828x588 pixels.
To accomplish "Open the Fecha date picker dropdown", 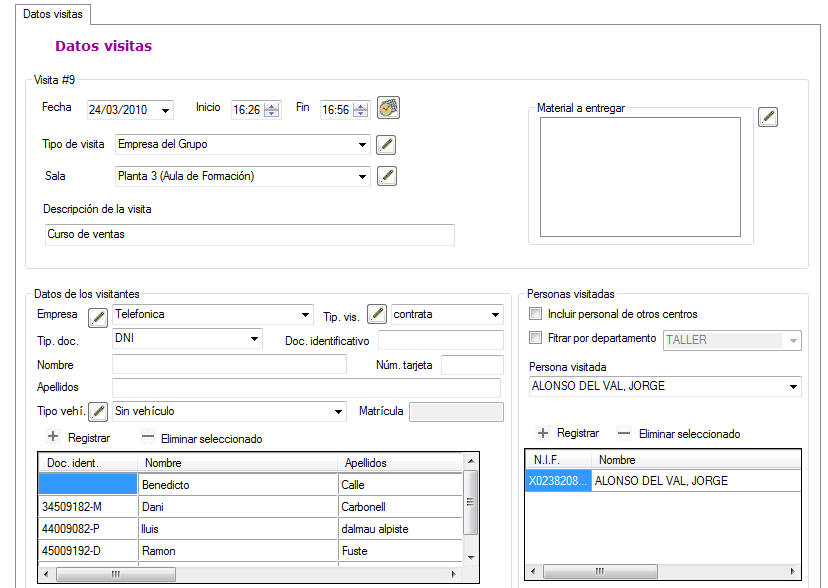I will [165, 110].
